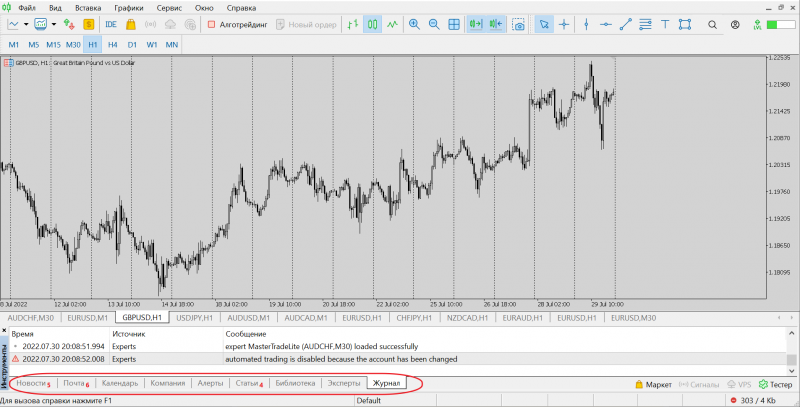Viewport: 800px width, 407px height.
Task: Click the Маркет button in toolbox
Action: click(654, 385)
